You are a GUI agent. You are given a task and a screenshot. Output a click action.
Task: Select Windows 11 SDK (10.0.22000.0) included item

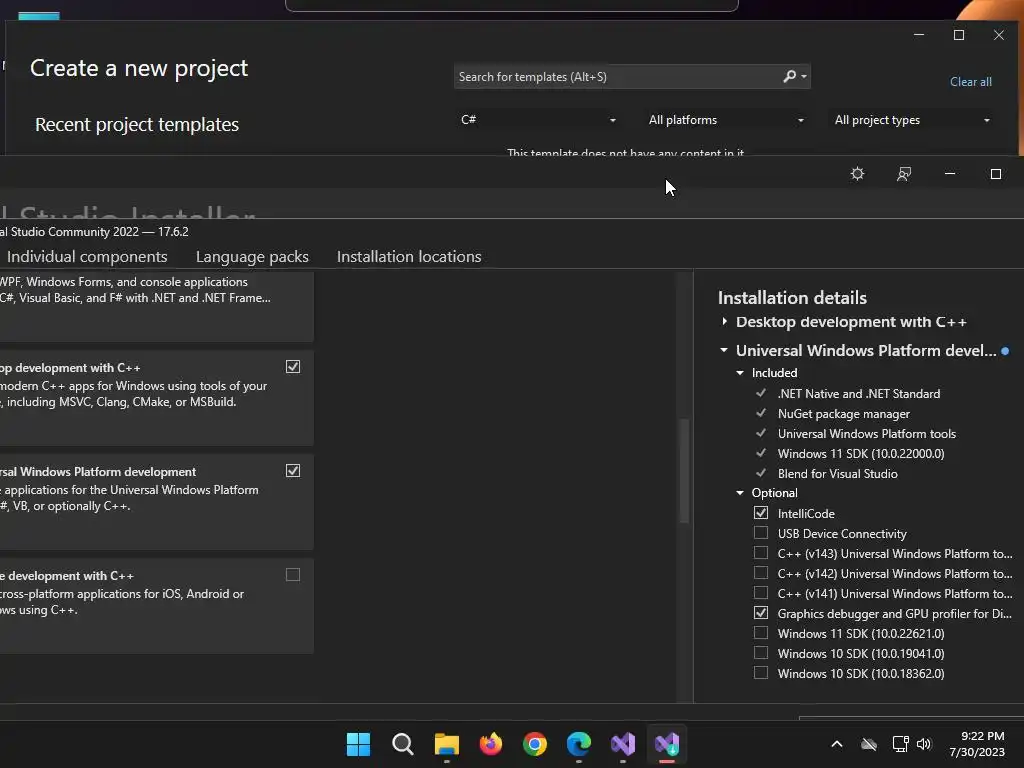click(861, 454)
